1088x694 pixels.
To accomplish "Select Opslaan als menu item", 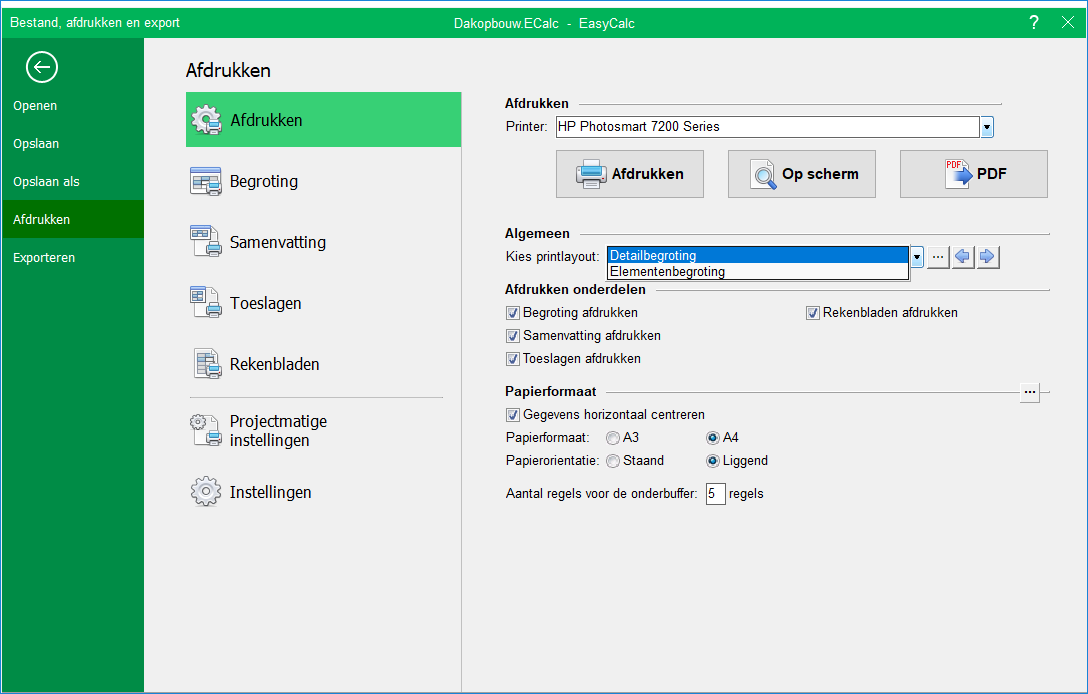I will [46, 181].
